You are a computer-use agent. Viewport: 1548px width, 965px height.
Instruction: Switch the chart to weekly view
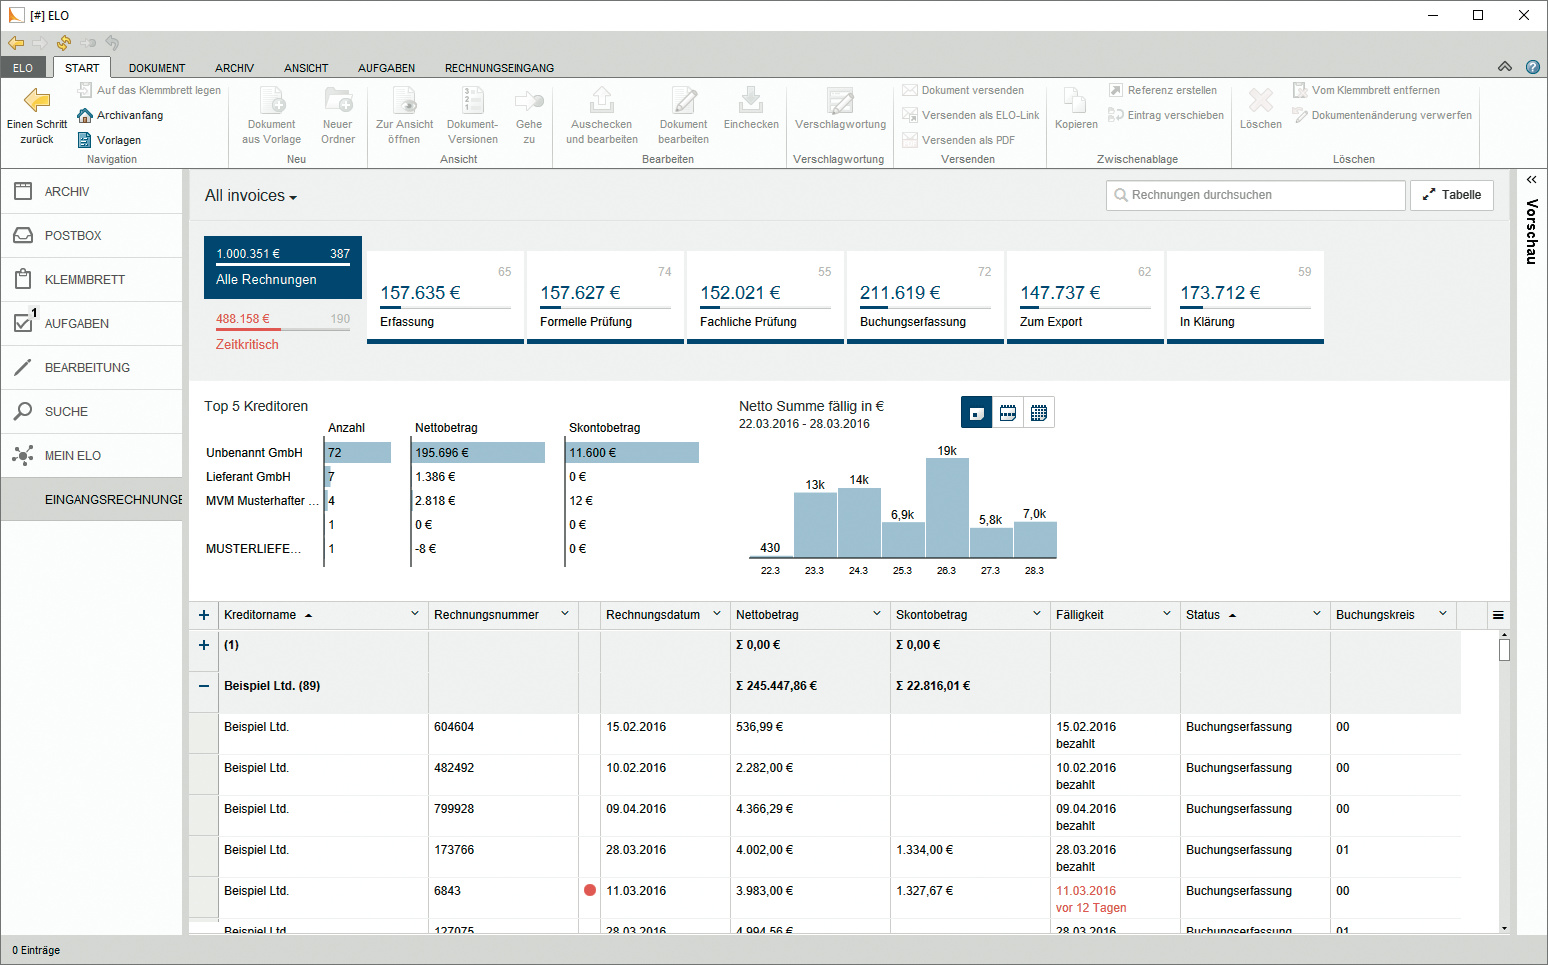(x=1008, y=413)
